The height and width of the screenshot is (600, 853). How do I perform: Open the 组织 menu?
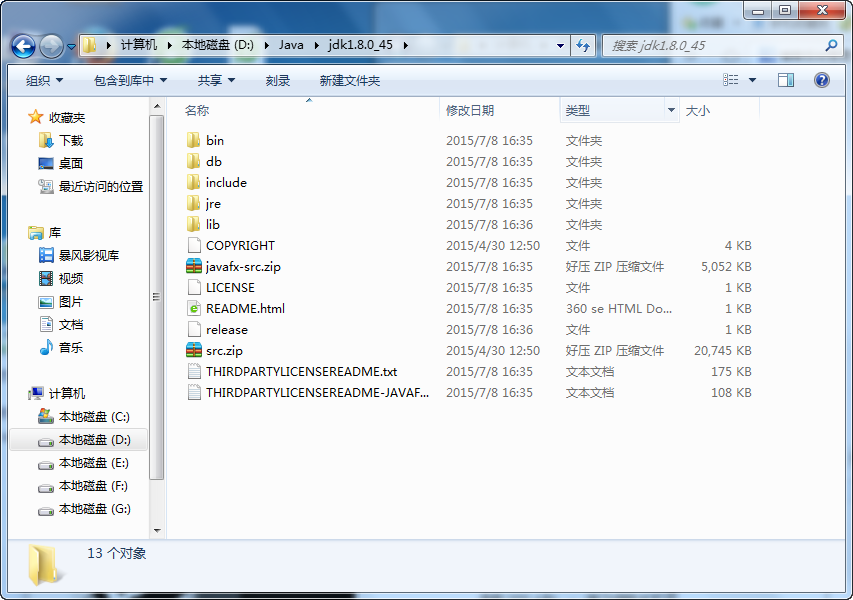click(x=44, y=81)
